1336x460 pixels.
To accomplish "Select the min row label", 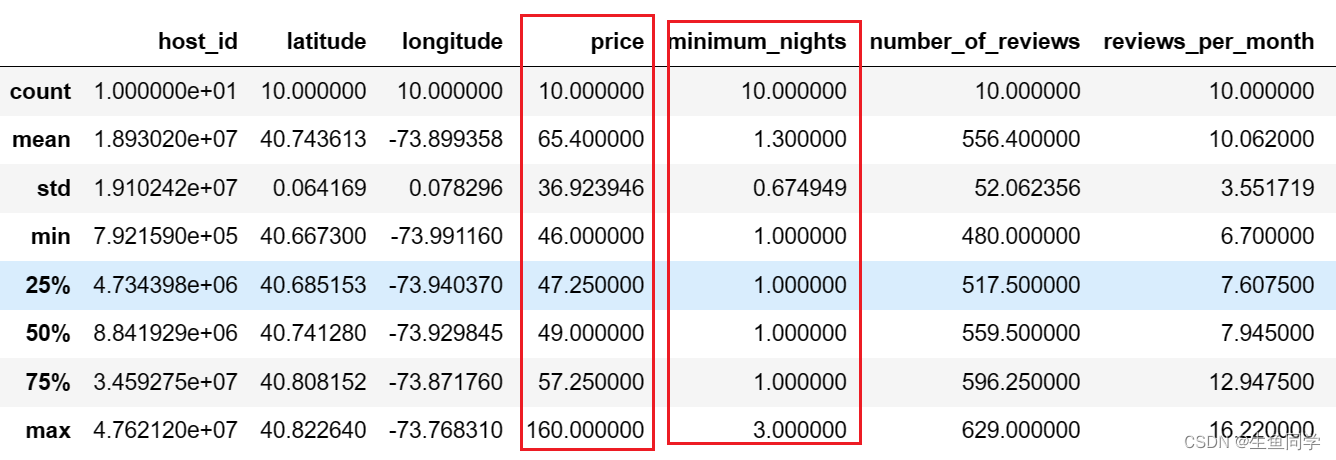I will point(52,236).
